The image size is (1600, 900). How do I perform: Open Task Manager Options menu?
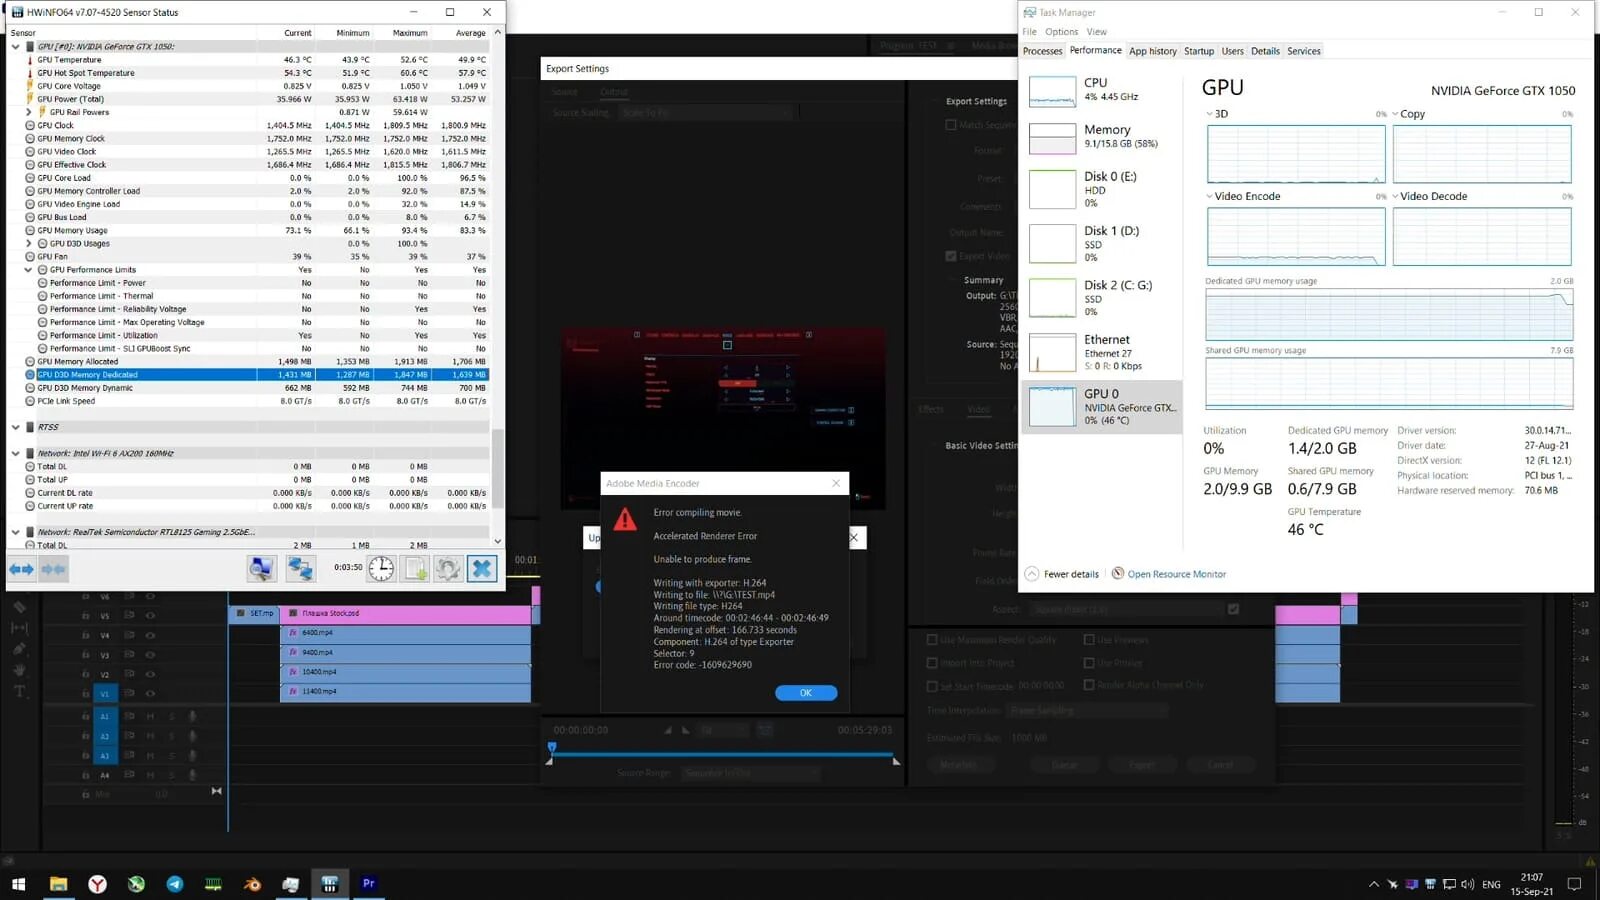click(1061, 32)
